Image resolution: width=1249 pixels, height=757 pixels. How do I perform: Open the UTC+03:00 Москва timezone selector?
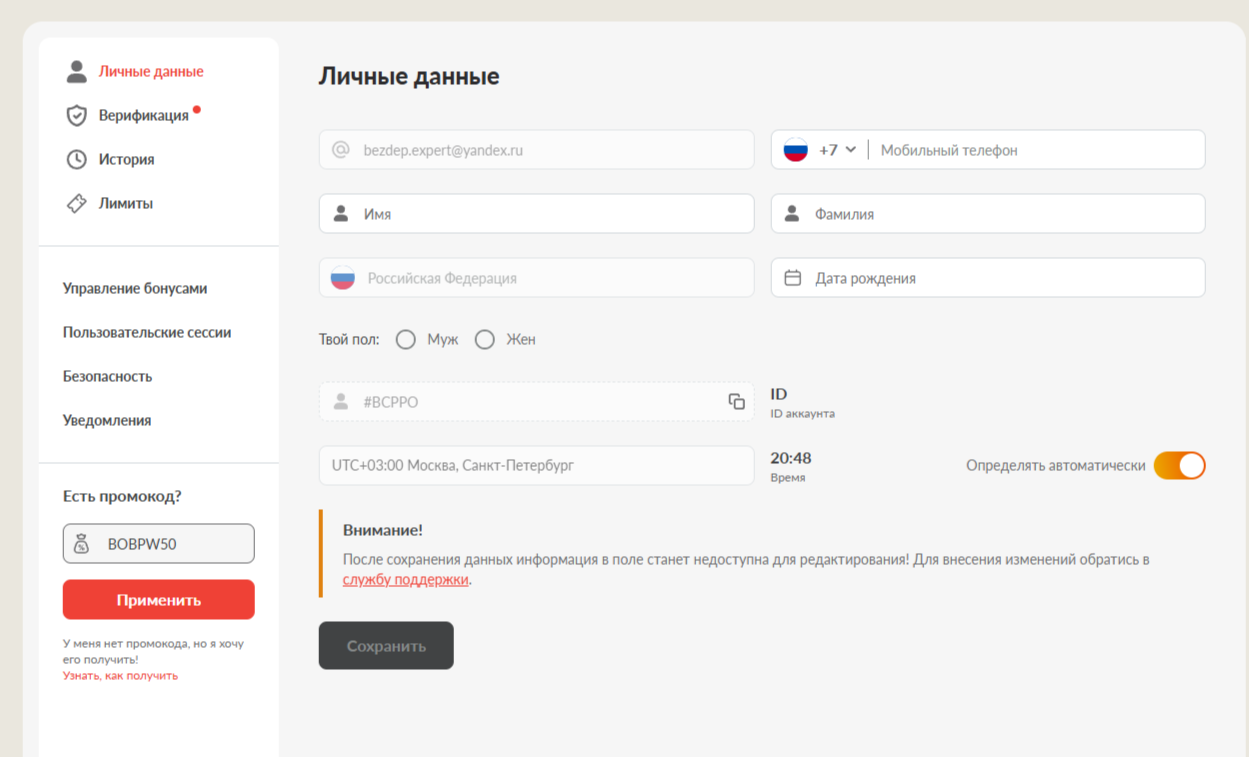click(536, 465)
